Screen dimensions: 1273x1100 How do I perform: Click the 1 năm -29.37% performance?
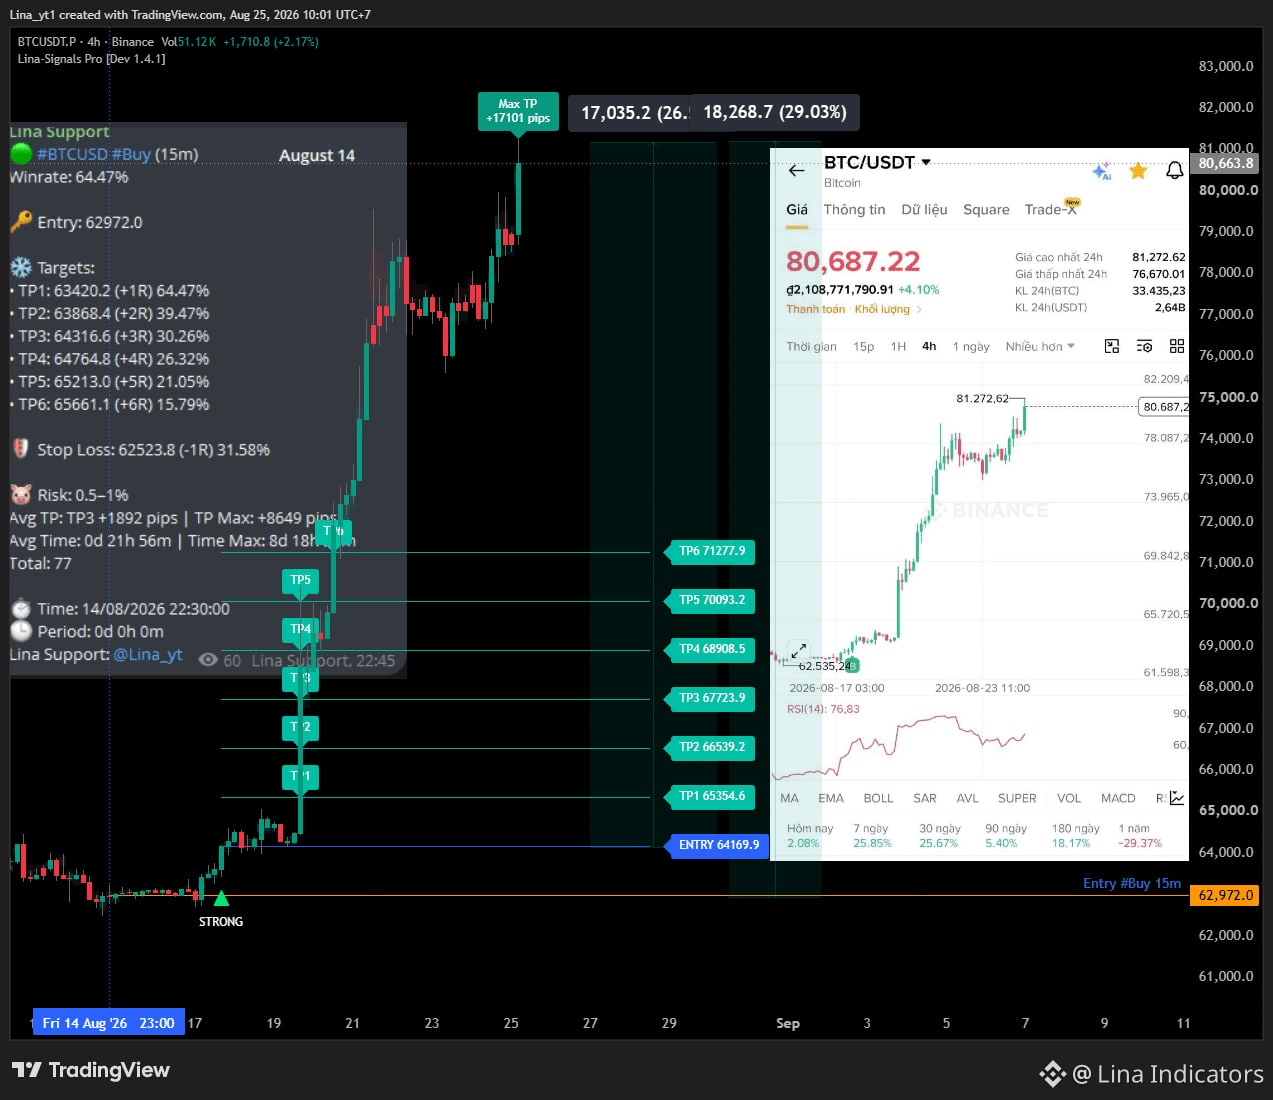[1140, 836]
